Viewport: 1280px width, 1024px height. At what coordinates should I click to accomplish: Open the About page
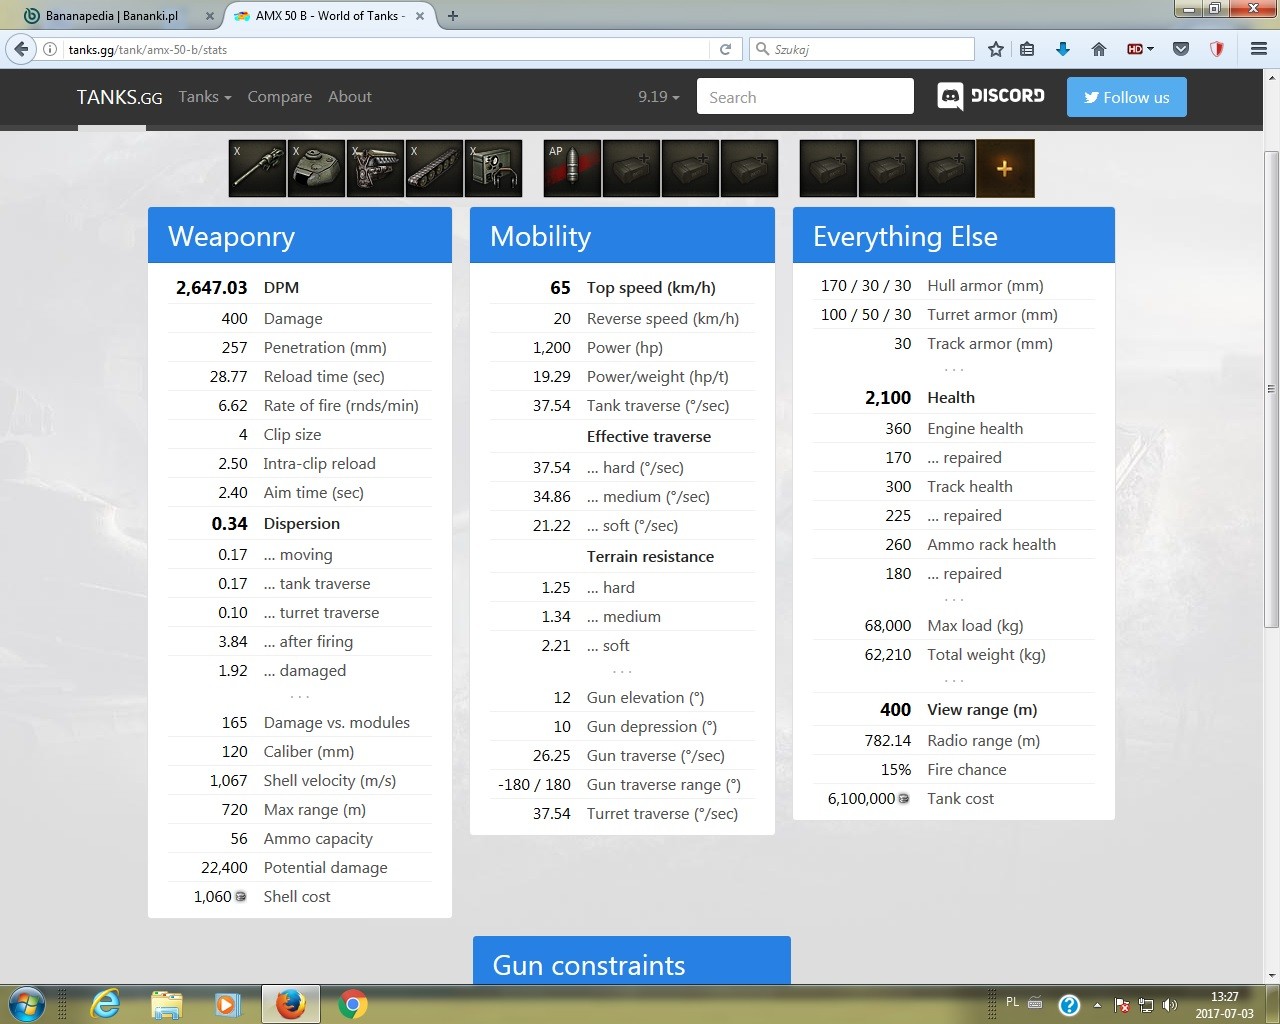[x=350, y=97]
